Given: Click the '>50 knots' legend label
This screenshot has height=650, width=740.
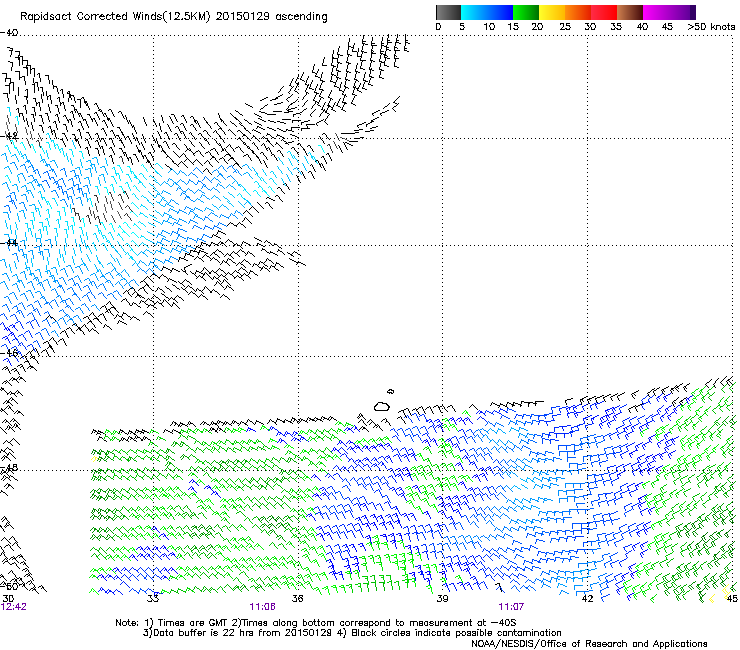Looking at the screenshot, I should pos(711,27).
